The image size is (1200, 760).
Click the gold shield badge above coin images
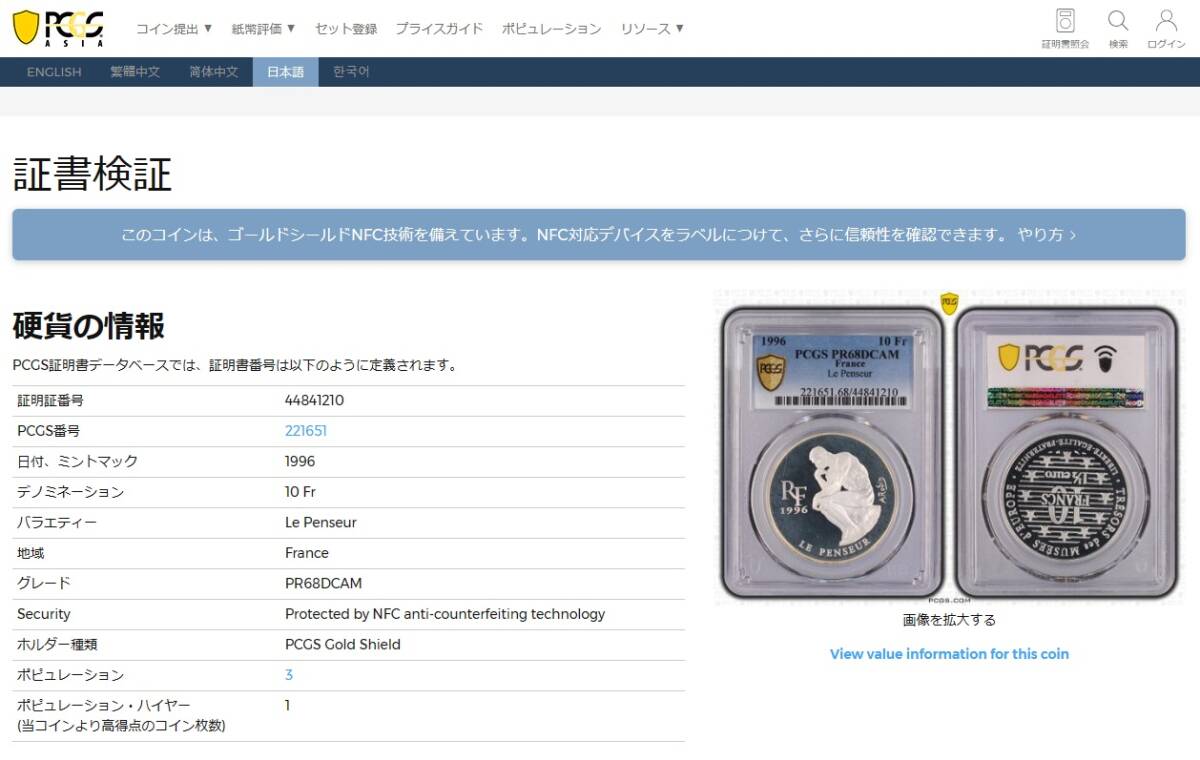pyautogui.click(x=949, y=303)
